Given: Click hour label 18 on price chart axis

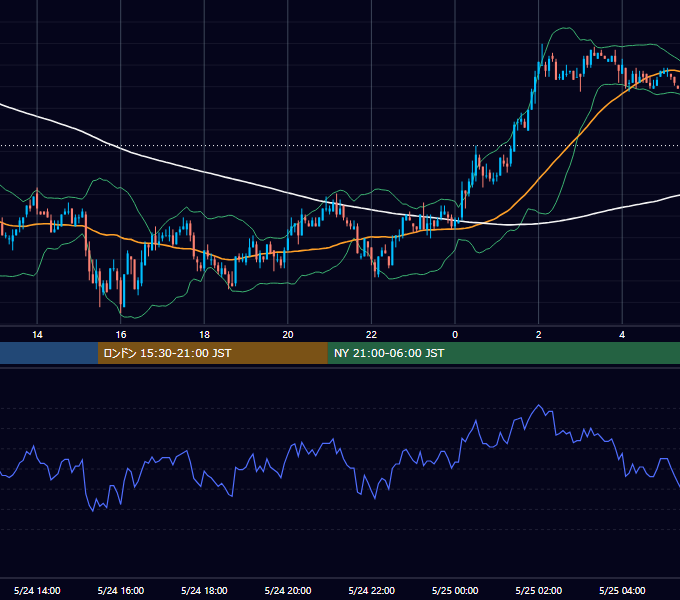Looking at the screenshot, I should [x=204, y=335].
